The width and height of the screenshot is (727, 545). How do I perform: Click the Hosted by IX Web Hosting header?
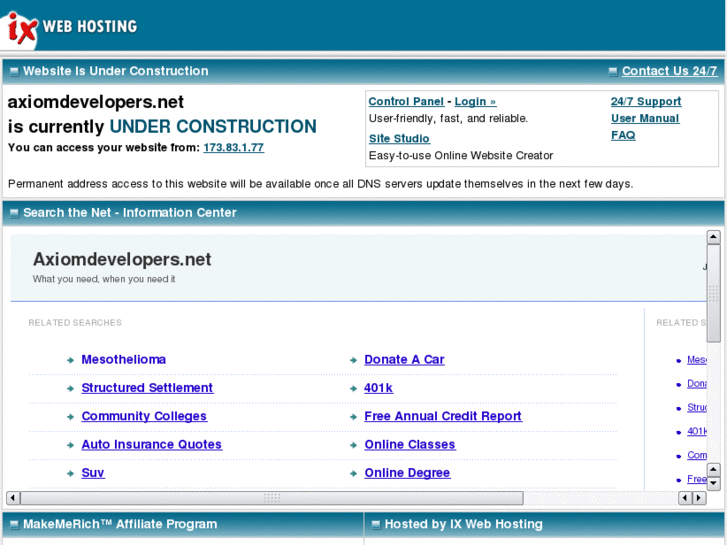point(464,524)
